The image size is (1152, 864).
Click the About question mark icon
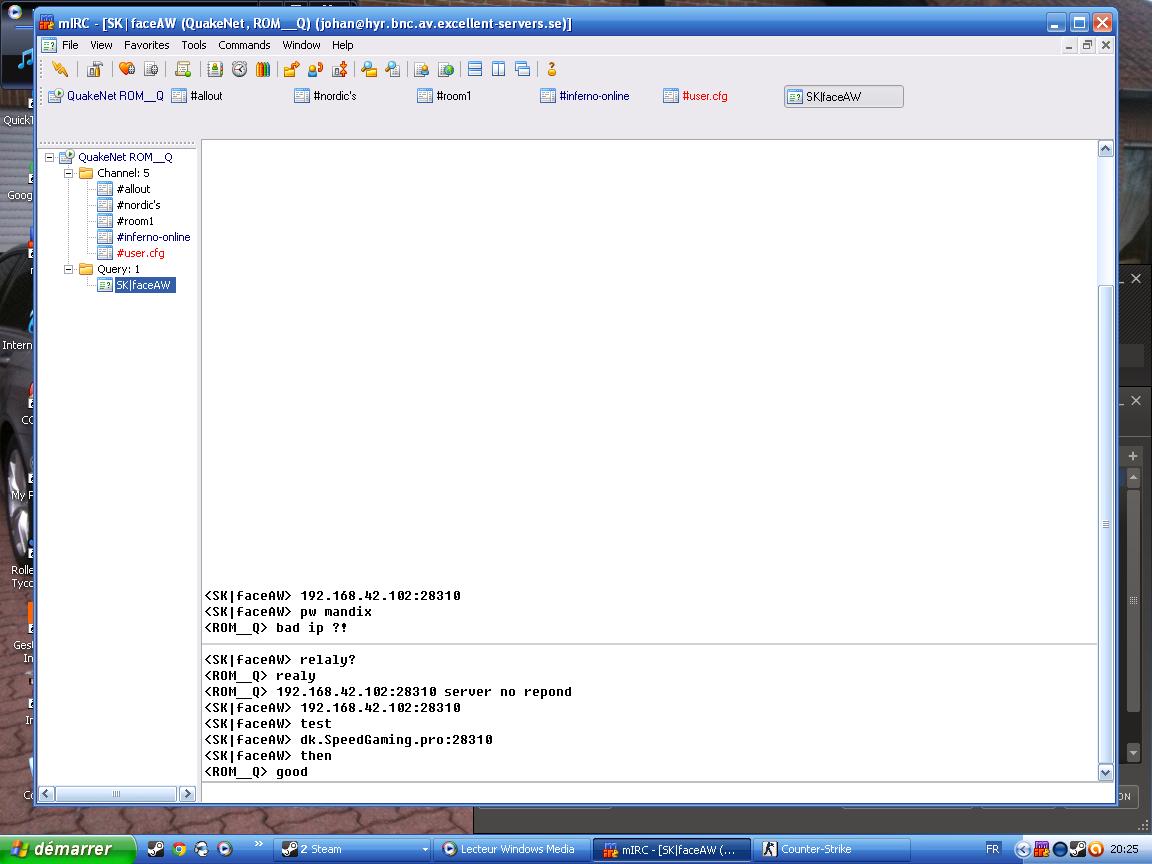[551, 69]
